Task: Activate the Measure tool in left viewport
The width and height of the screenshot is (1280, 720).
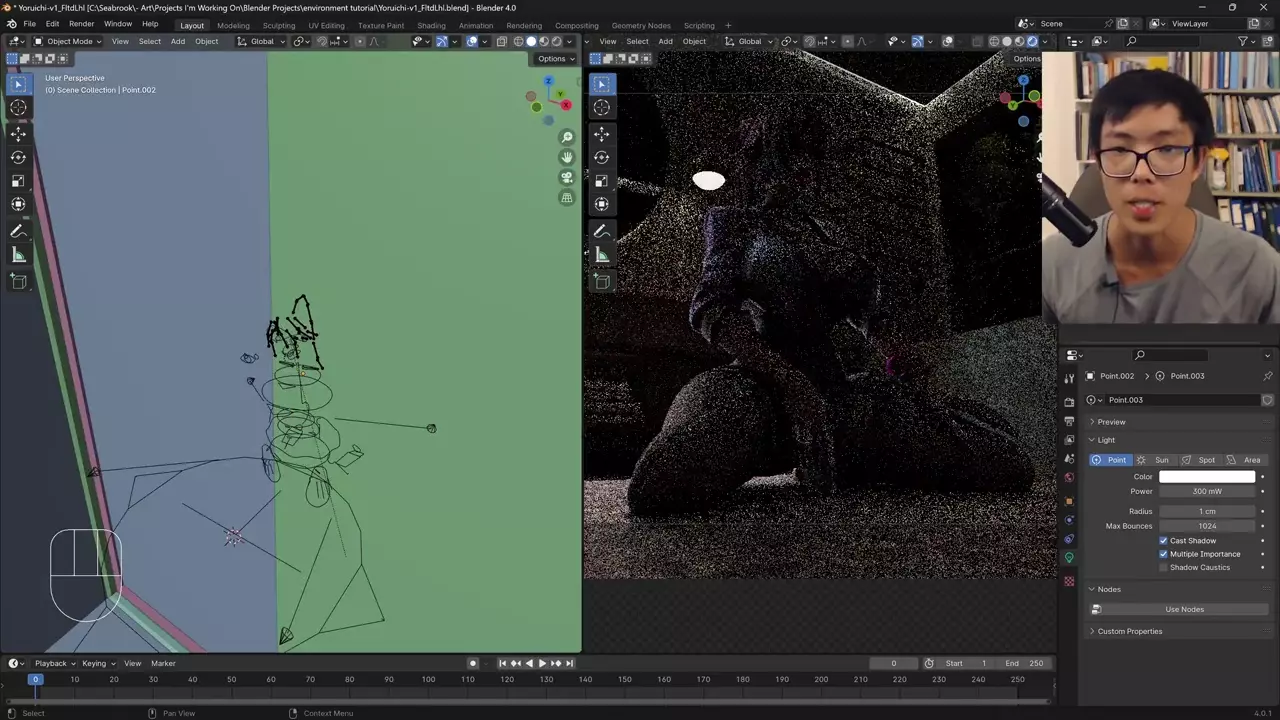Action: click(18, 256)
